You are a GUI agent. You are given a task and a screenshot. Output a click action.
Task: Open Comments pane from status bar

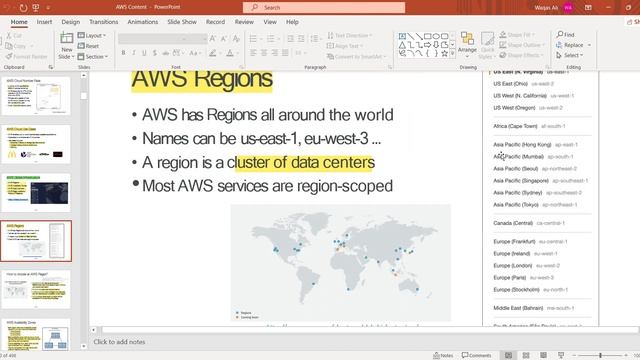pyautogui.click(x=477, y=356)
